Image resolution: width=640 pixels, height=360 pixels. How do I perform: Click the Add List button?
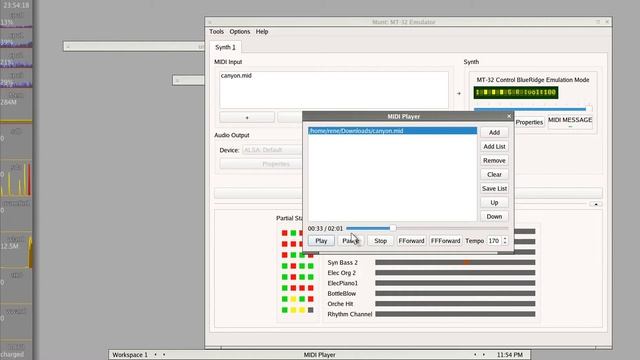494,147
